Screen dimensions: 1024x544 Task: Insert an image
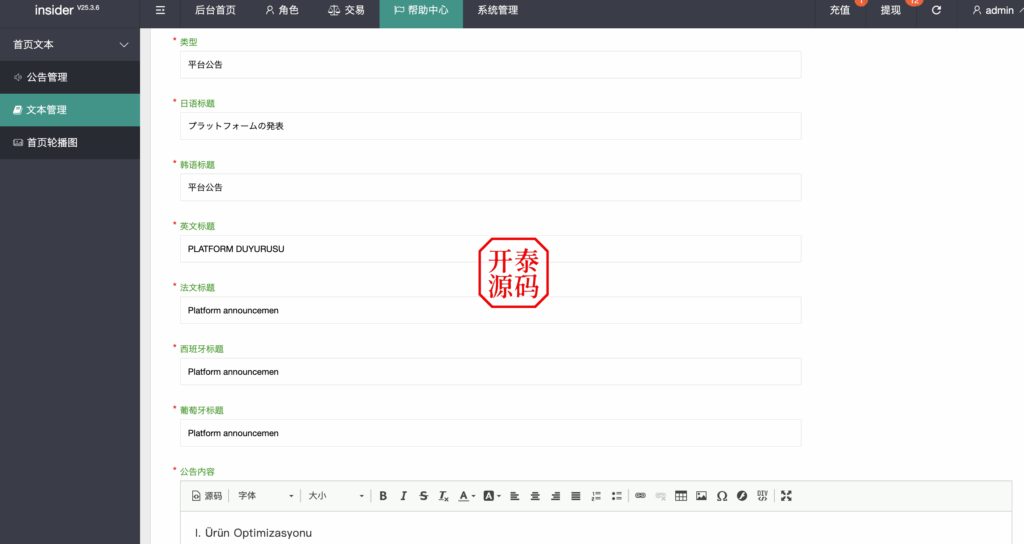701,496
